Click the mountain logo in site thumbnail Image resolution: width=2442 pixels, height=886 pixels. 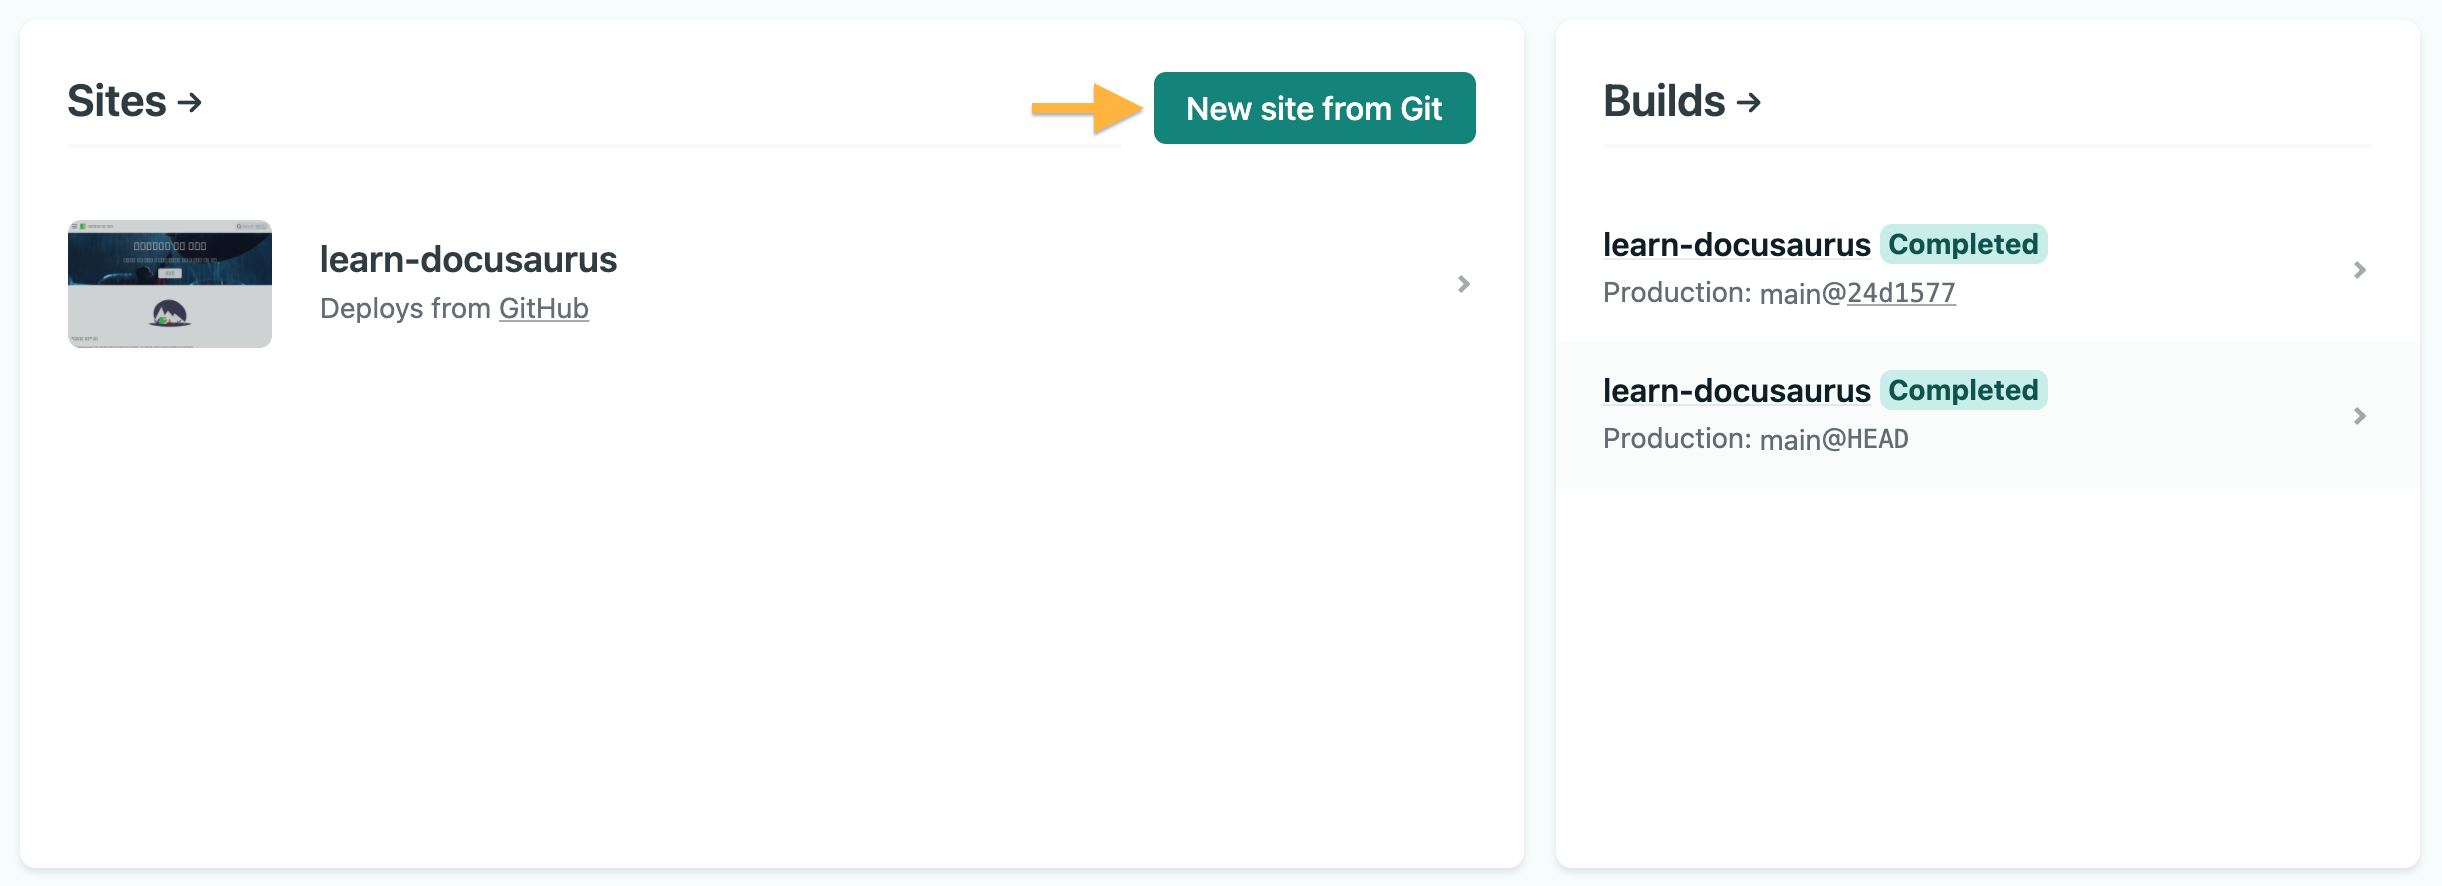point(170,314)
